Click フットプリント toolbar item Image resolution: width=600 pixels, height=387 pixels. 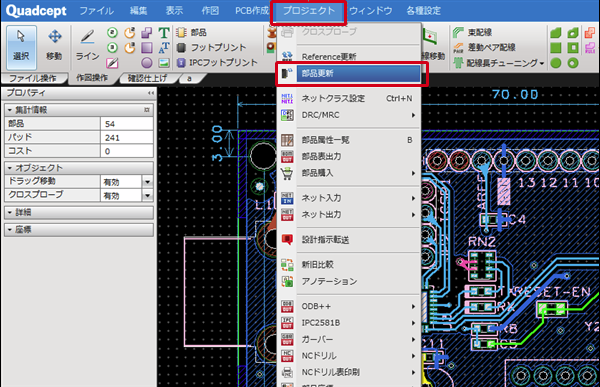(212, 47)
